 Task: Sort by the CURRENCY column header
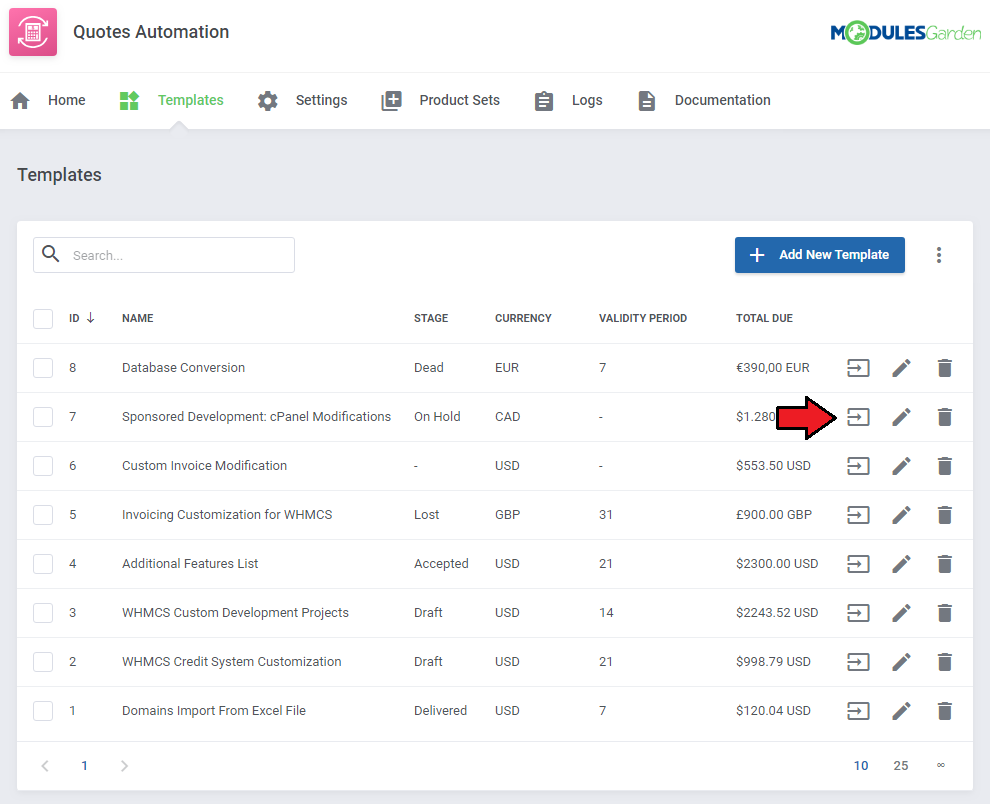[523, 318]
